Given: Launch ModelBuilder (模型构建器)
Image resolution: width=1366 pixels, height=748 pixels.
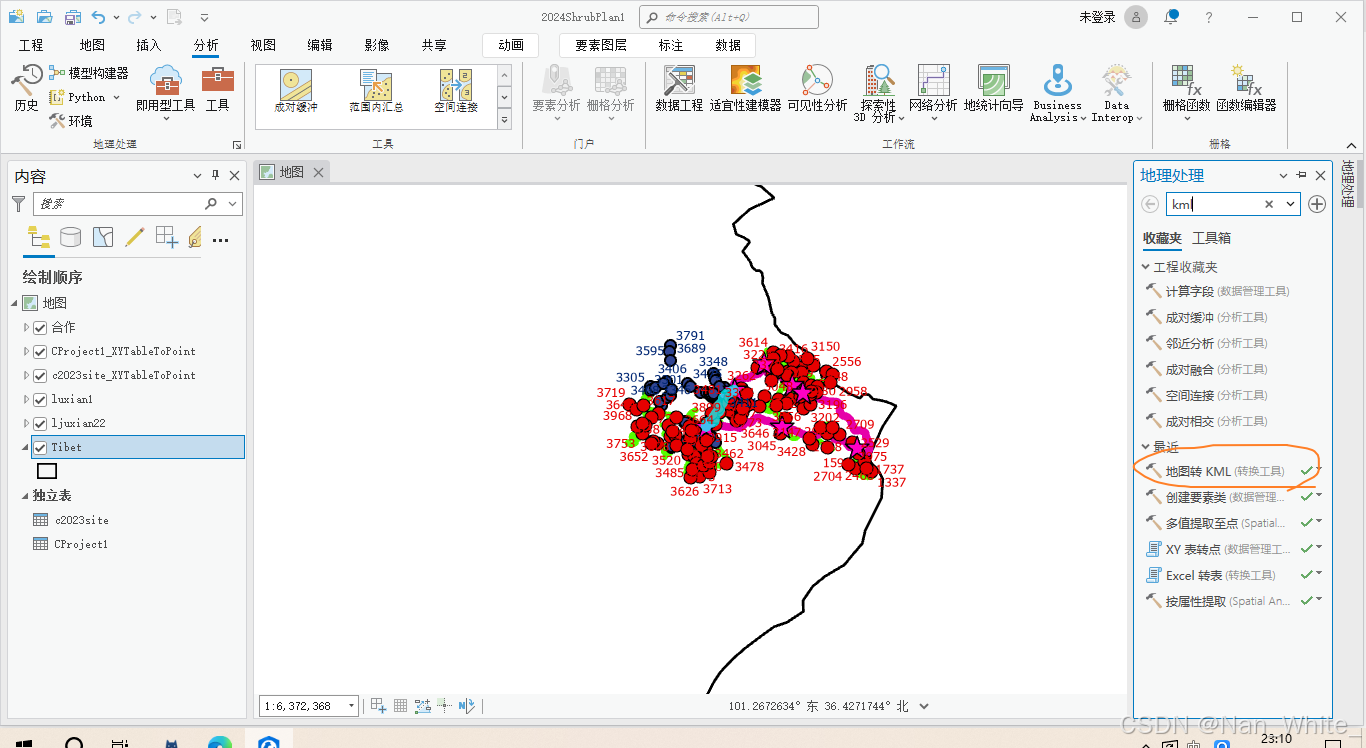Looking at the screenshot, I should pyautogui.click(x=88, y=73).
